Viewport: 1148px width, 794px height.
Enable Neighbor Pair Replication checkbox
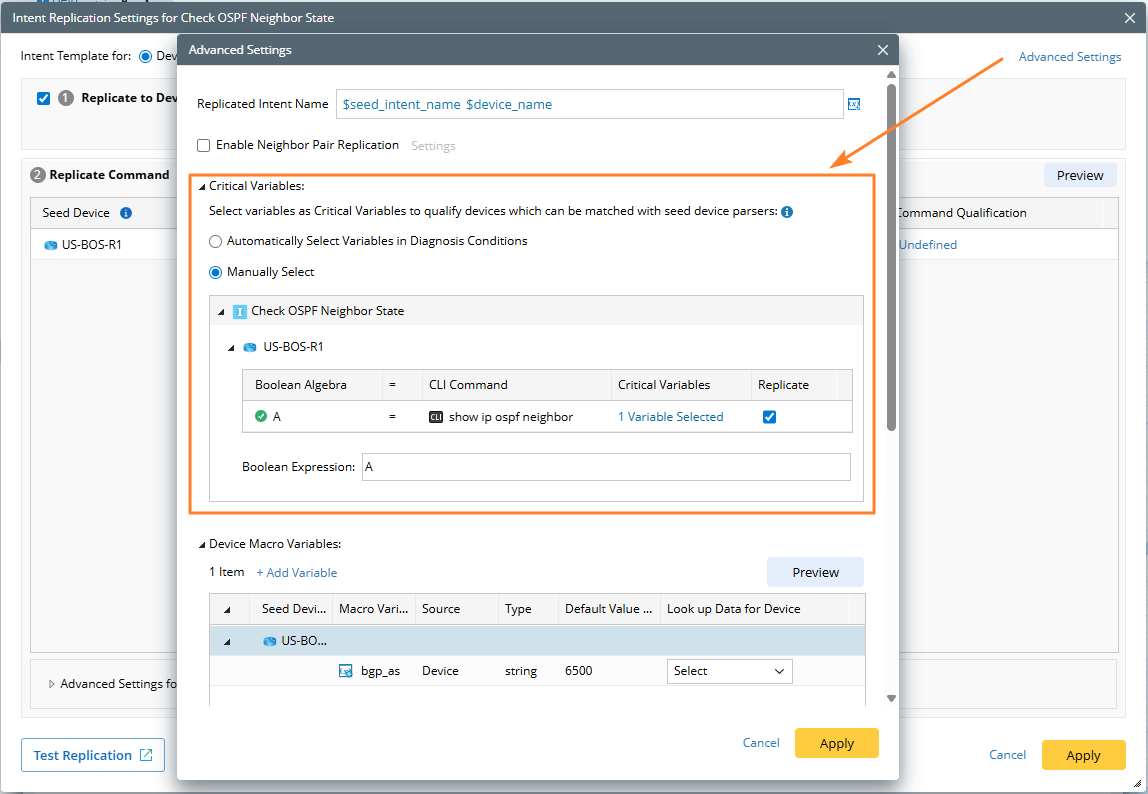click(204, 145)
